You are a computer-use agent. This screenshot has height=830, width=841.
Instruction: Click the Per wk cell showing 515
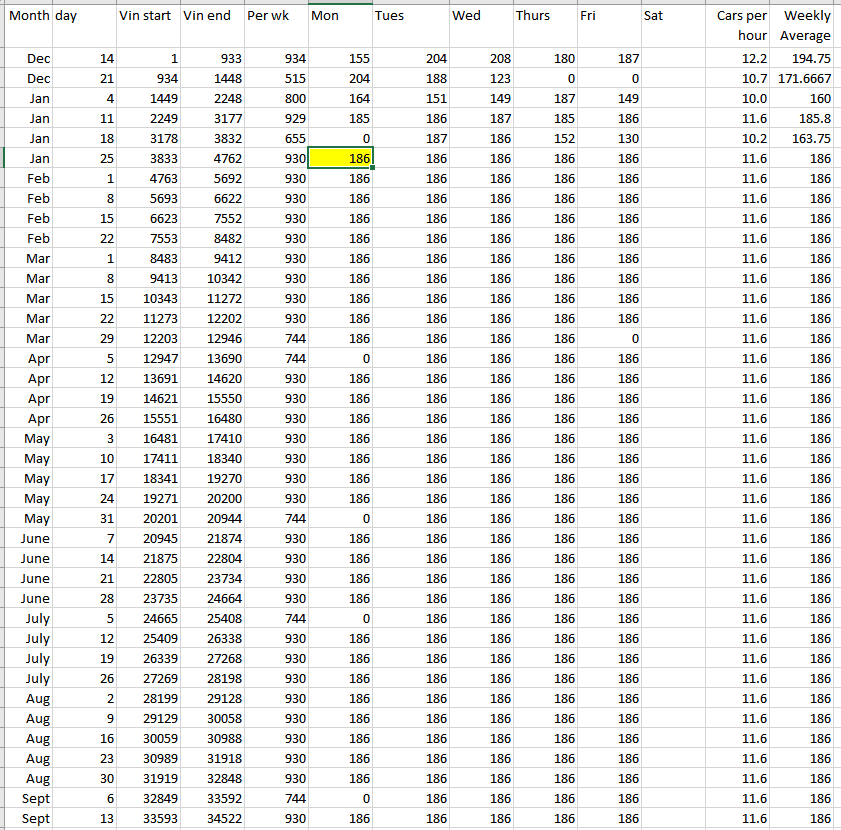pos(275,79)
